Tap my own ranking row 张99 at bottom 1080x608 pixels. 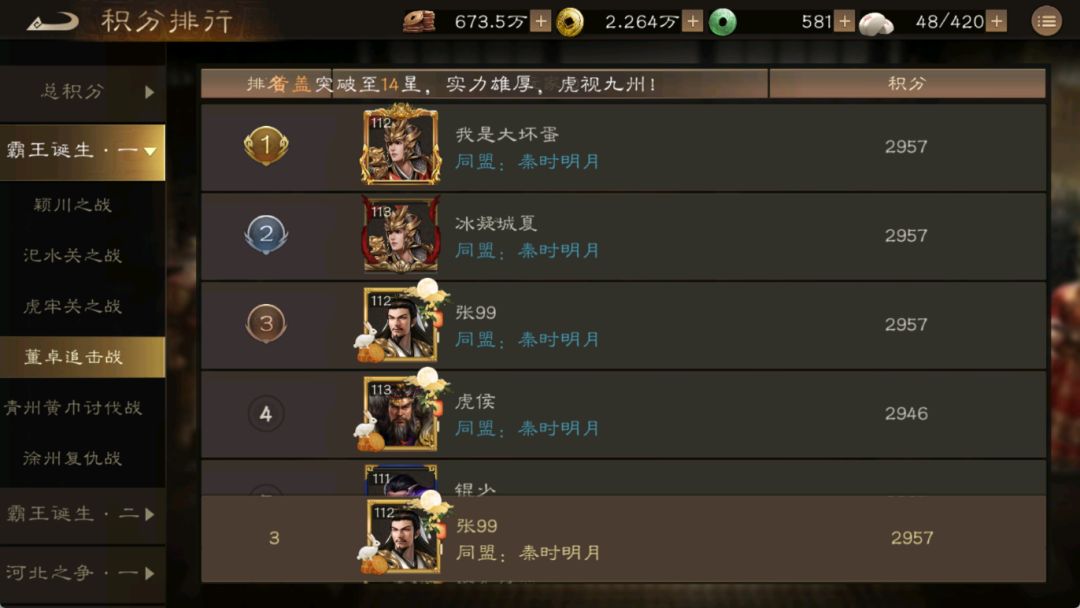tap(623, 538)
